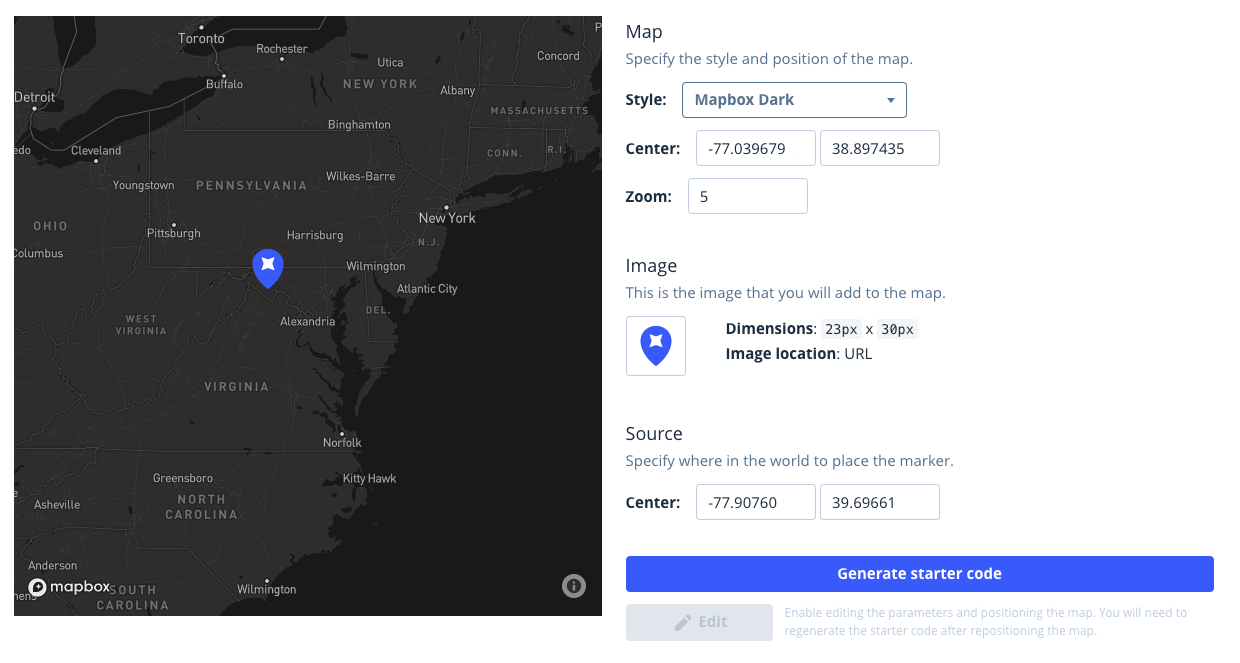This screenshot has width=1240, height=663.
Task: Open the map attribution info icon
Action: coord(574,586)
